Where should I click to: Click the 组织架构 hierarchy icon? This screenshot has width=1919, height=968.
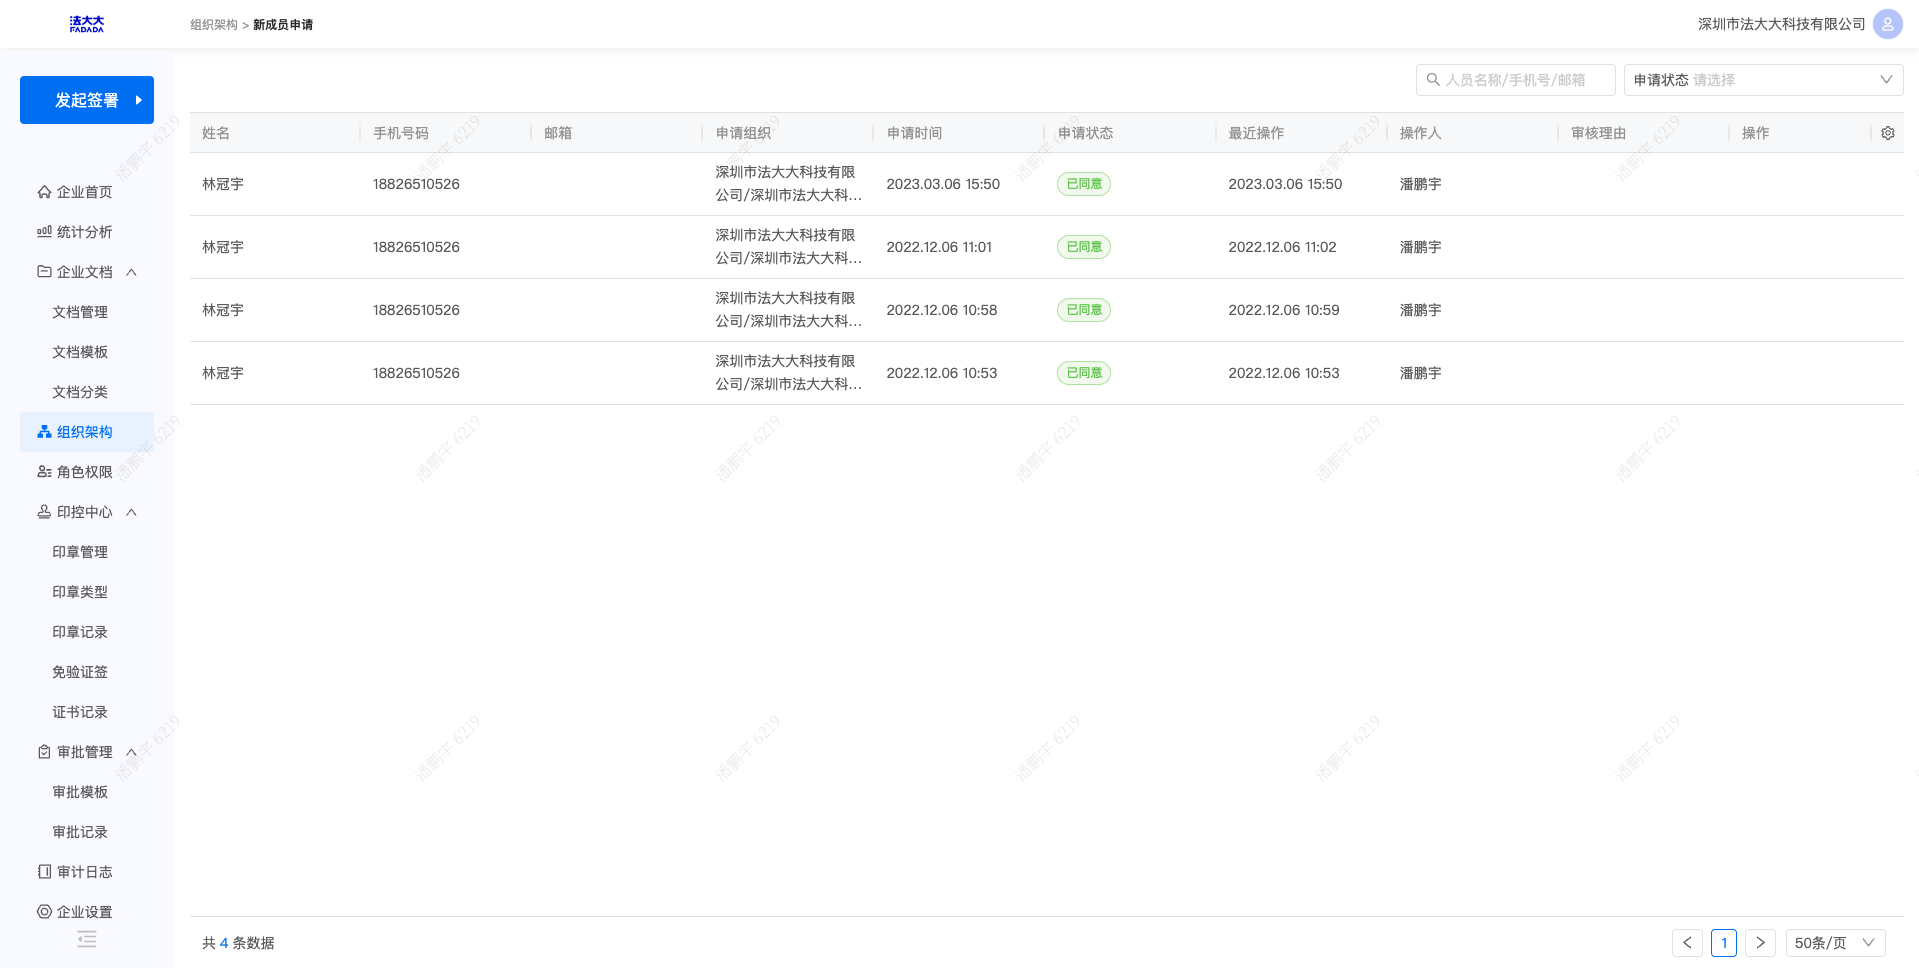pos(44,432)
